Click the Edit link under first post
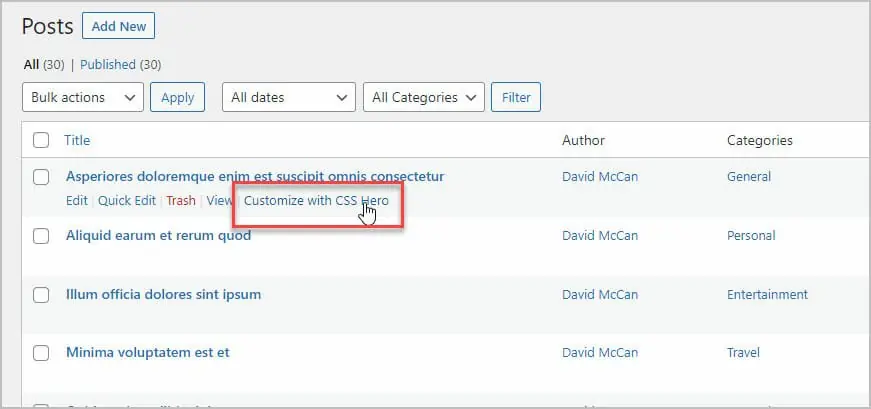The image size is (871, 409). [x=76, y=201]
